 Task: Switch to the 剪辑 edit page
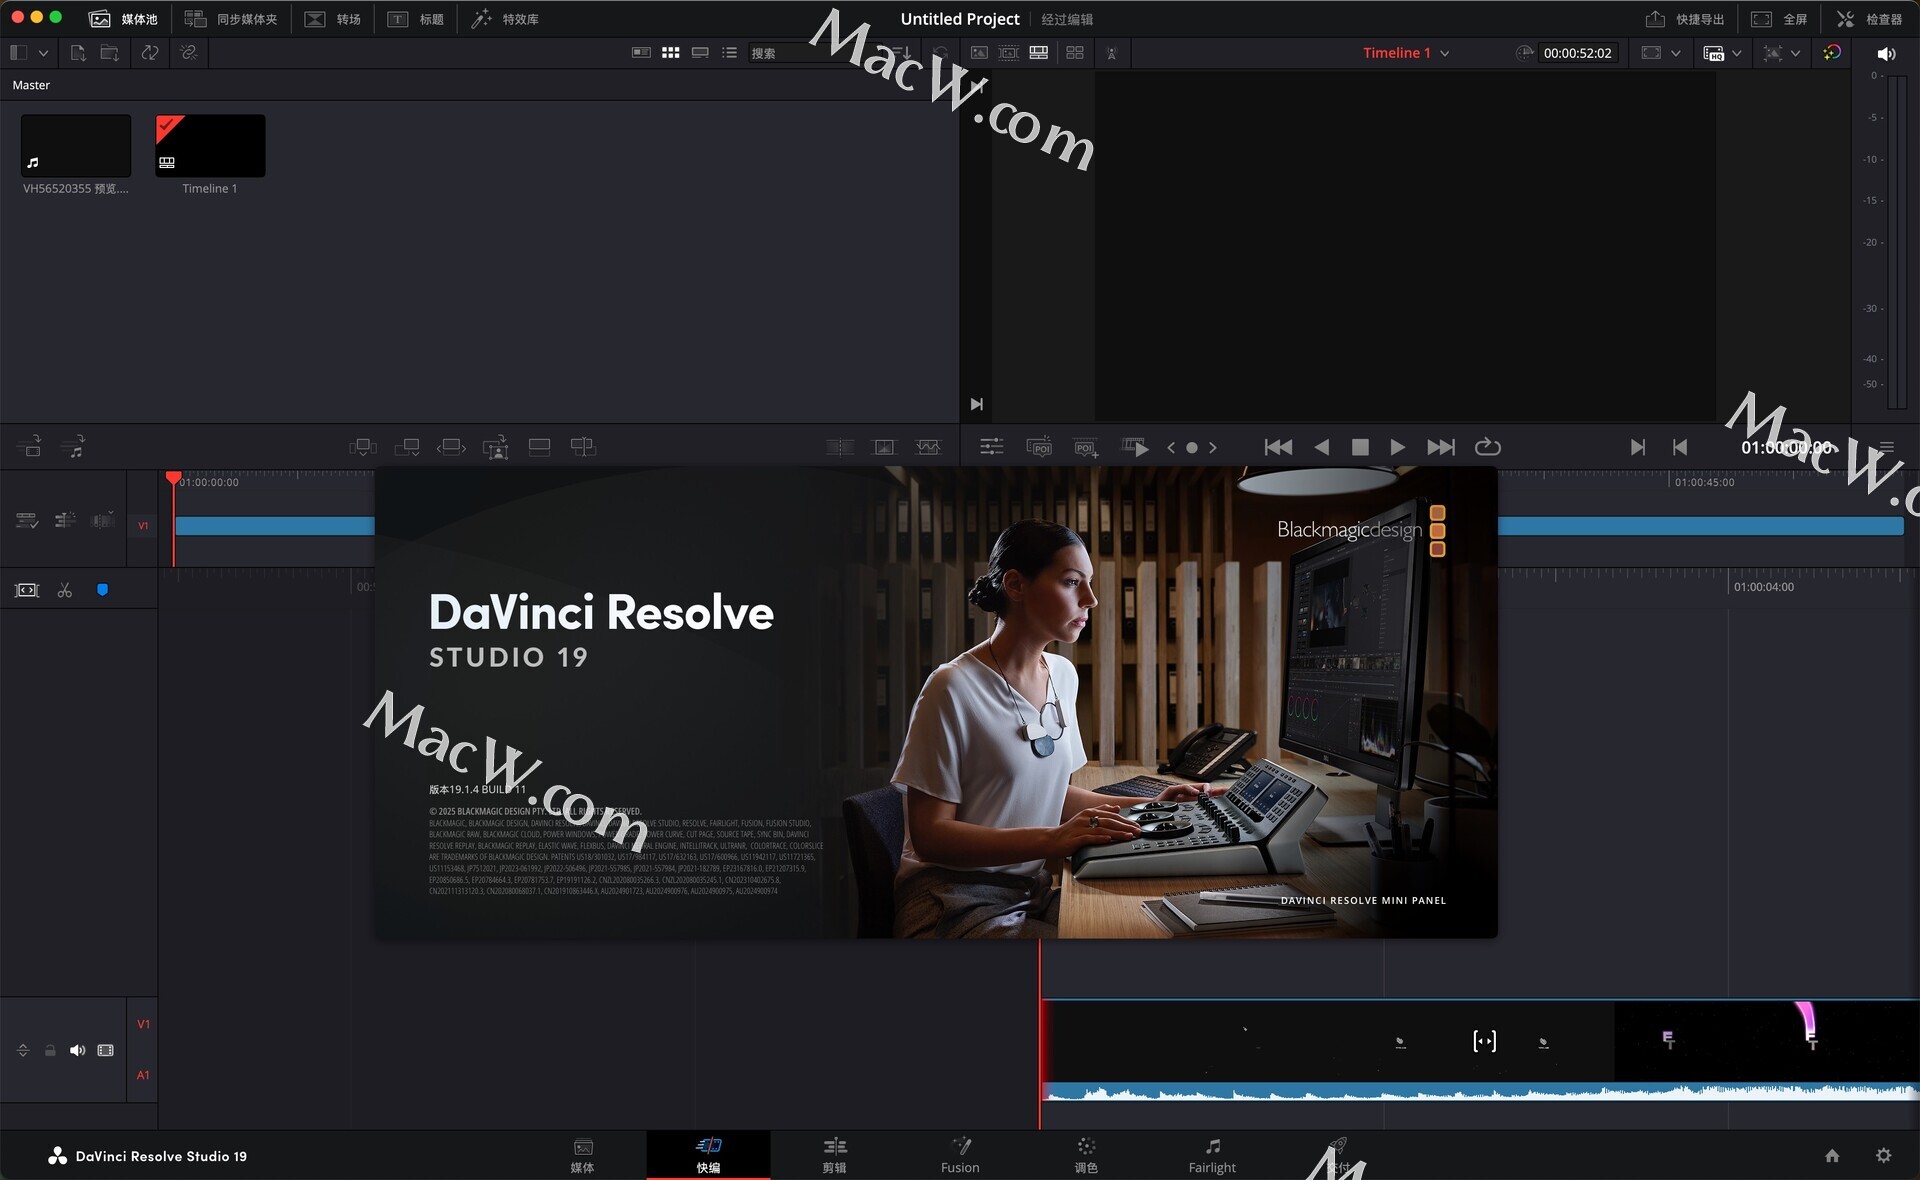[835, 1155]
